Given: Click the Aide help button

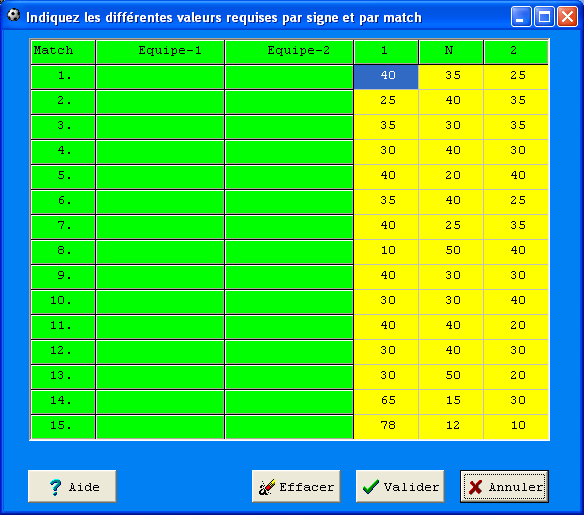Looking at the screenshot, I should [72, 486].
